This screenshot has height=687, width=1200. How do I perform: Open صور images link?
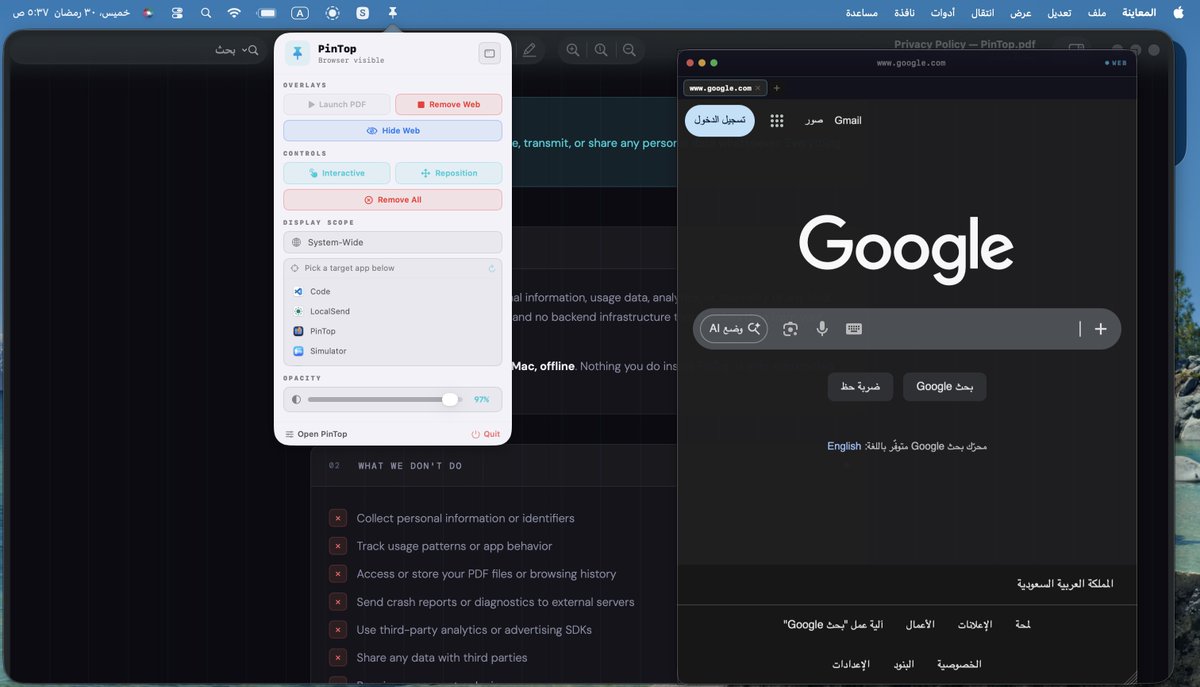[x=814, y=120]
